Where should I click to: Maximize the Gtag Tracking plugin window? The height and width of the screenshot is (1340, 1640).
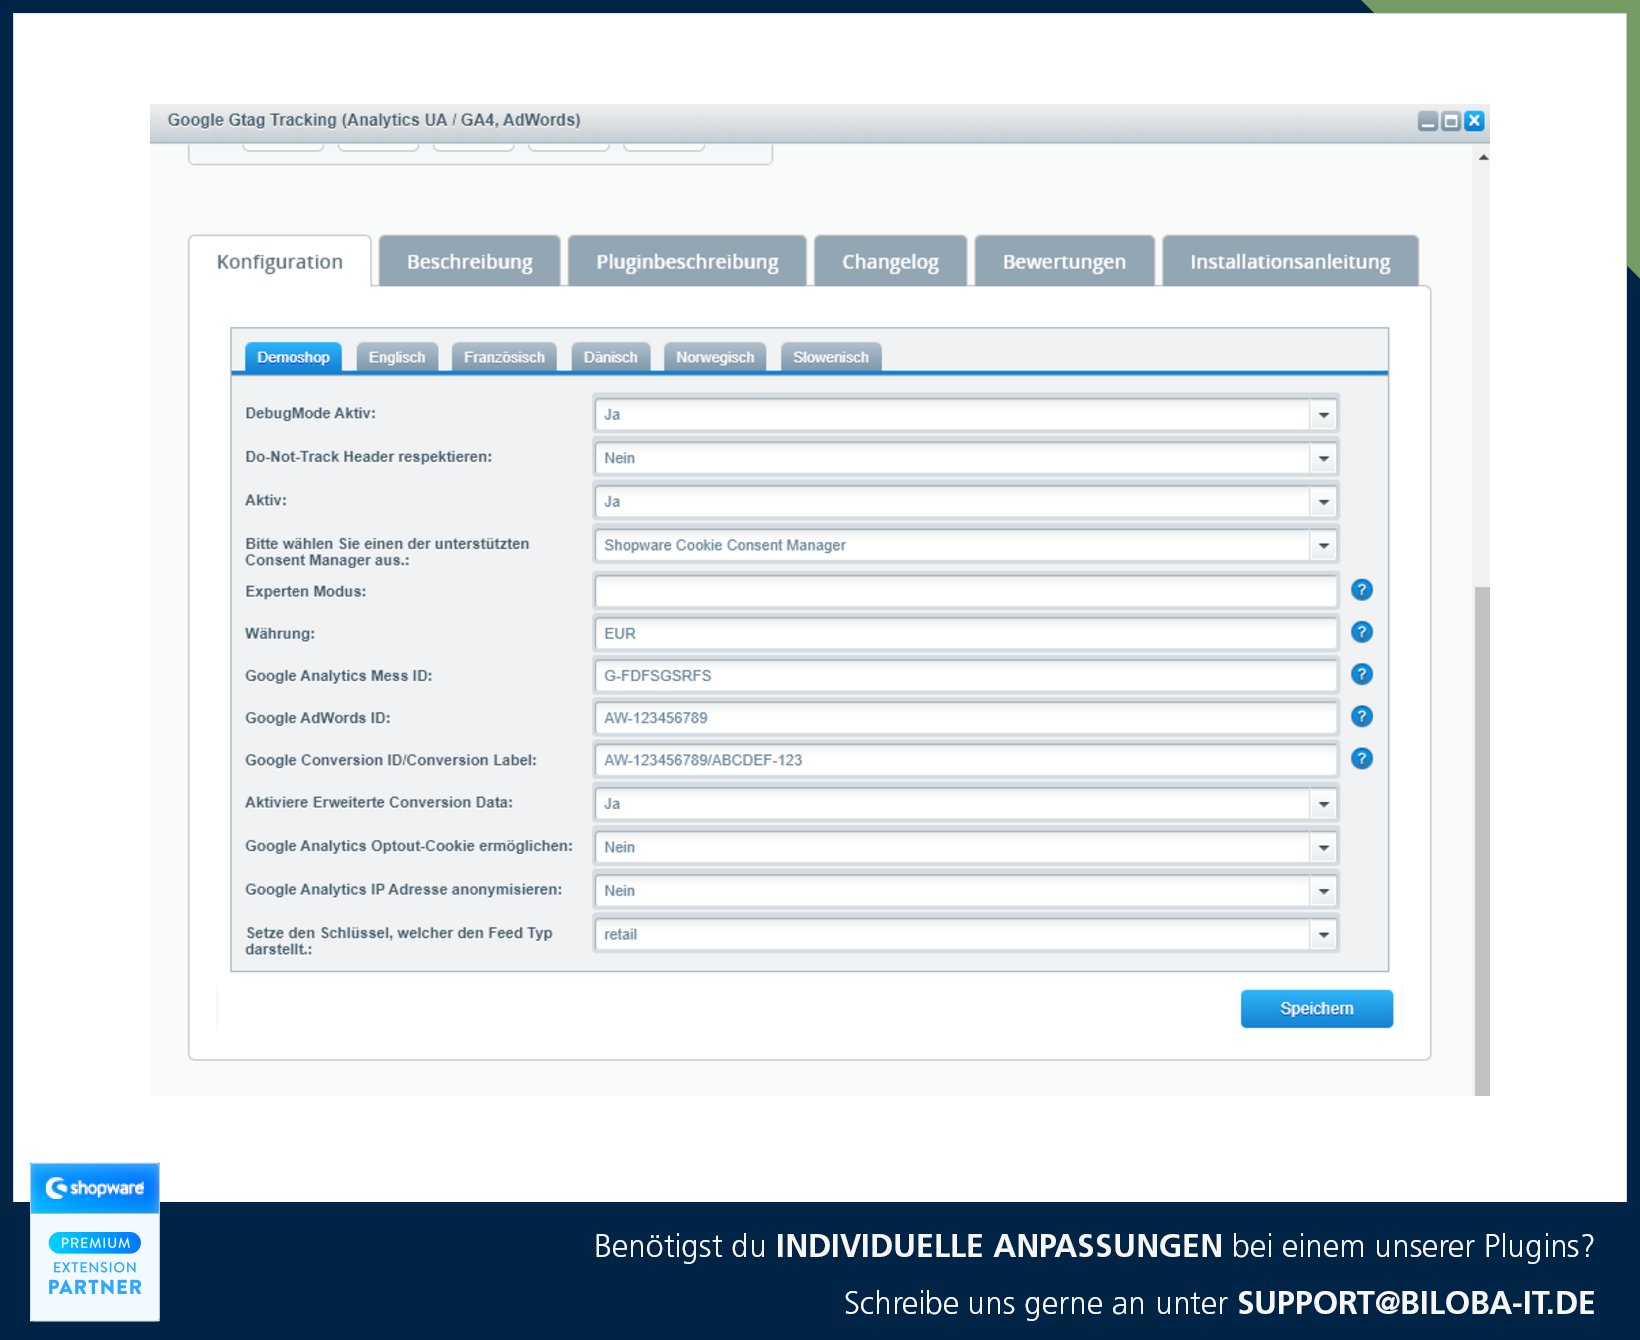(x=1451, y=121)
